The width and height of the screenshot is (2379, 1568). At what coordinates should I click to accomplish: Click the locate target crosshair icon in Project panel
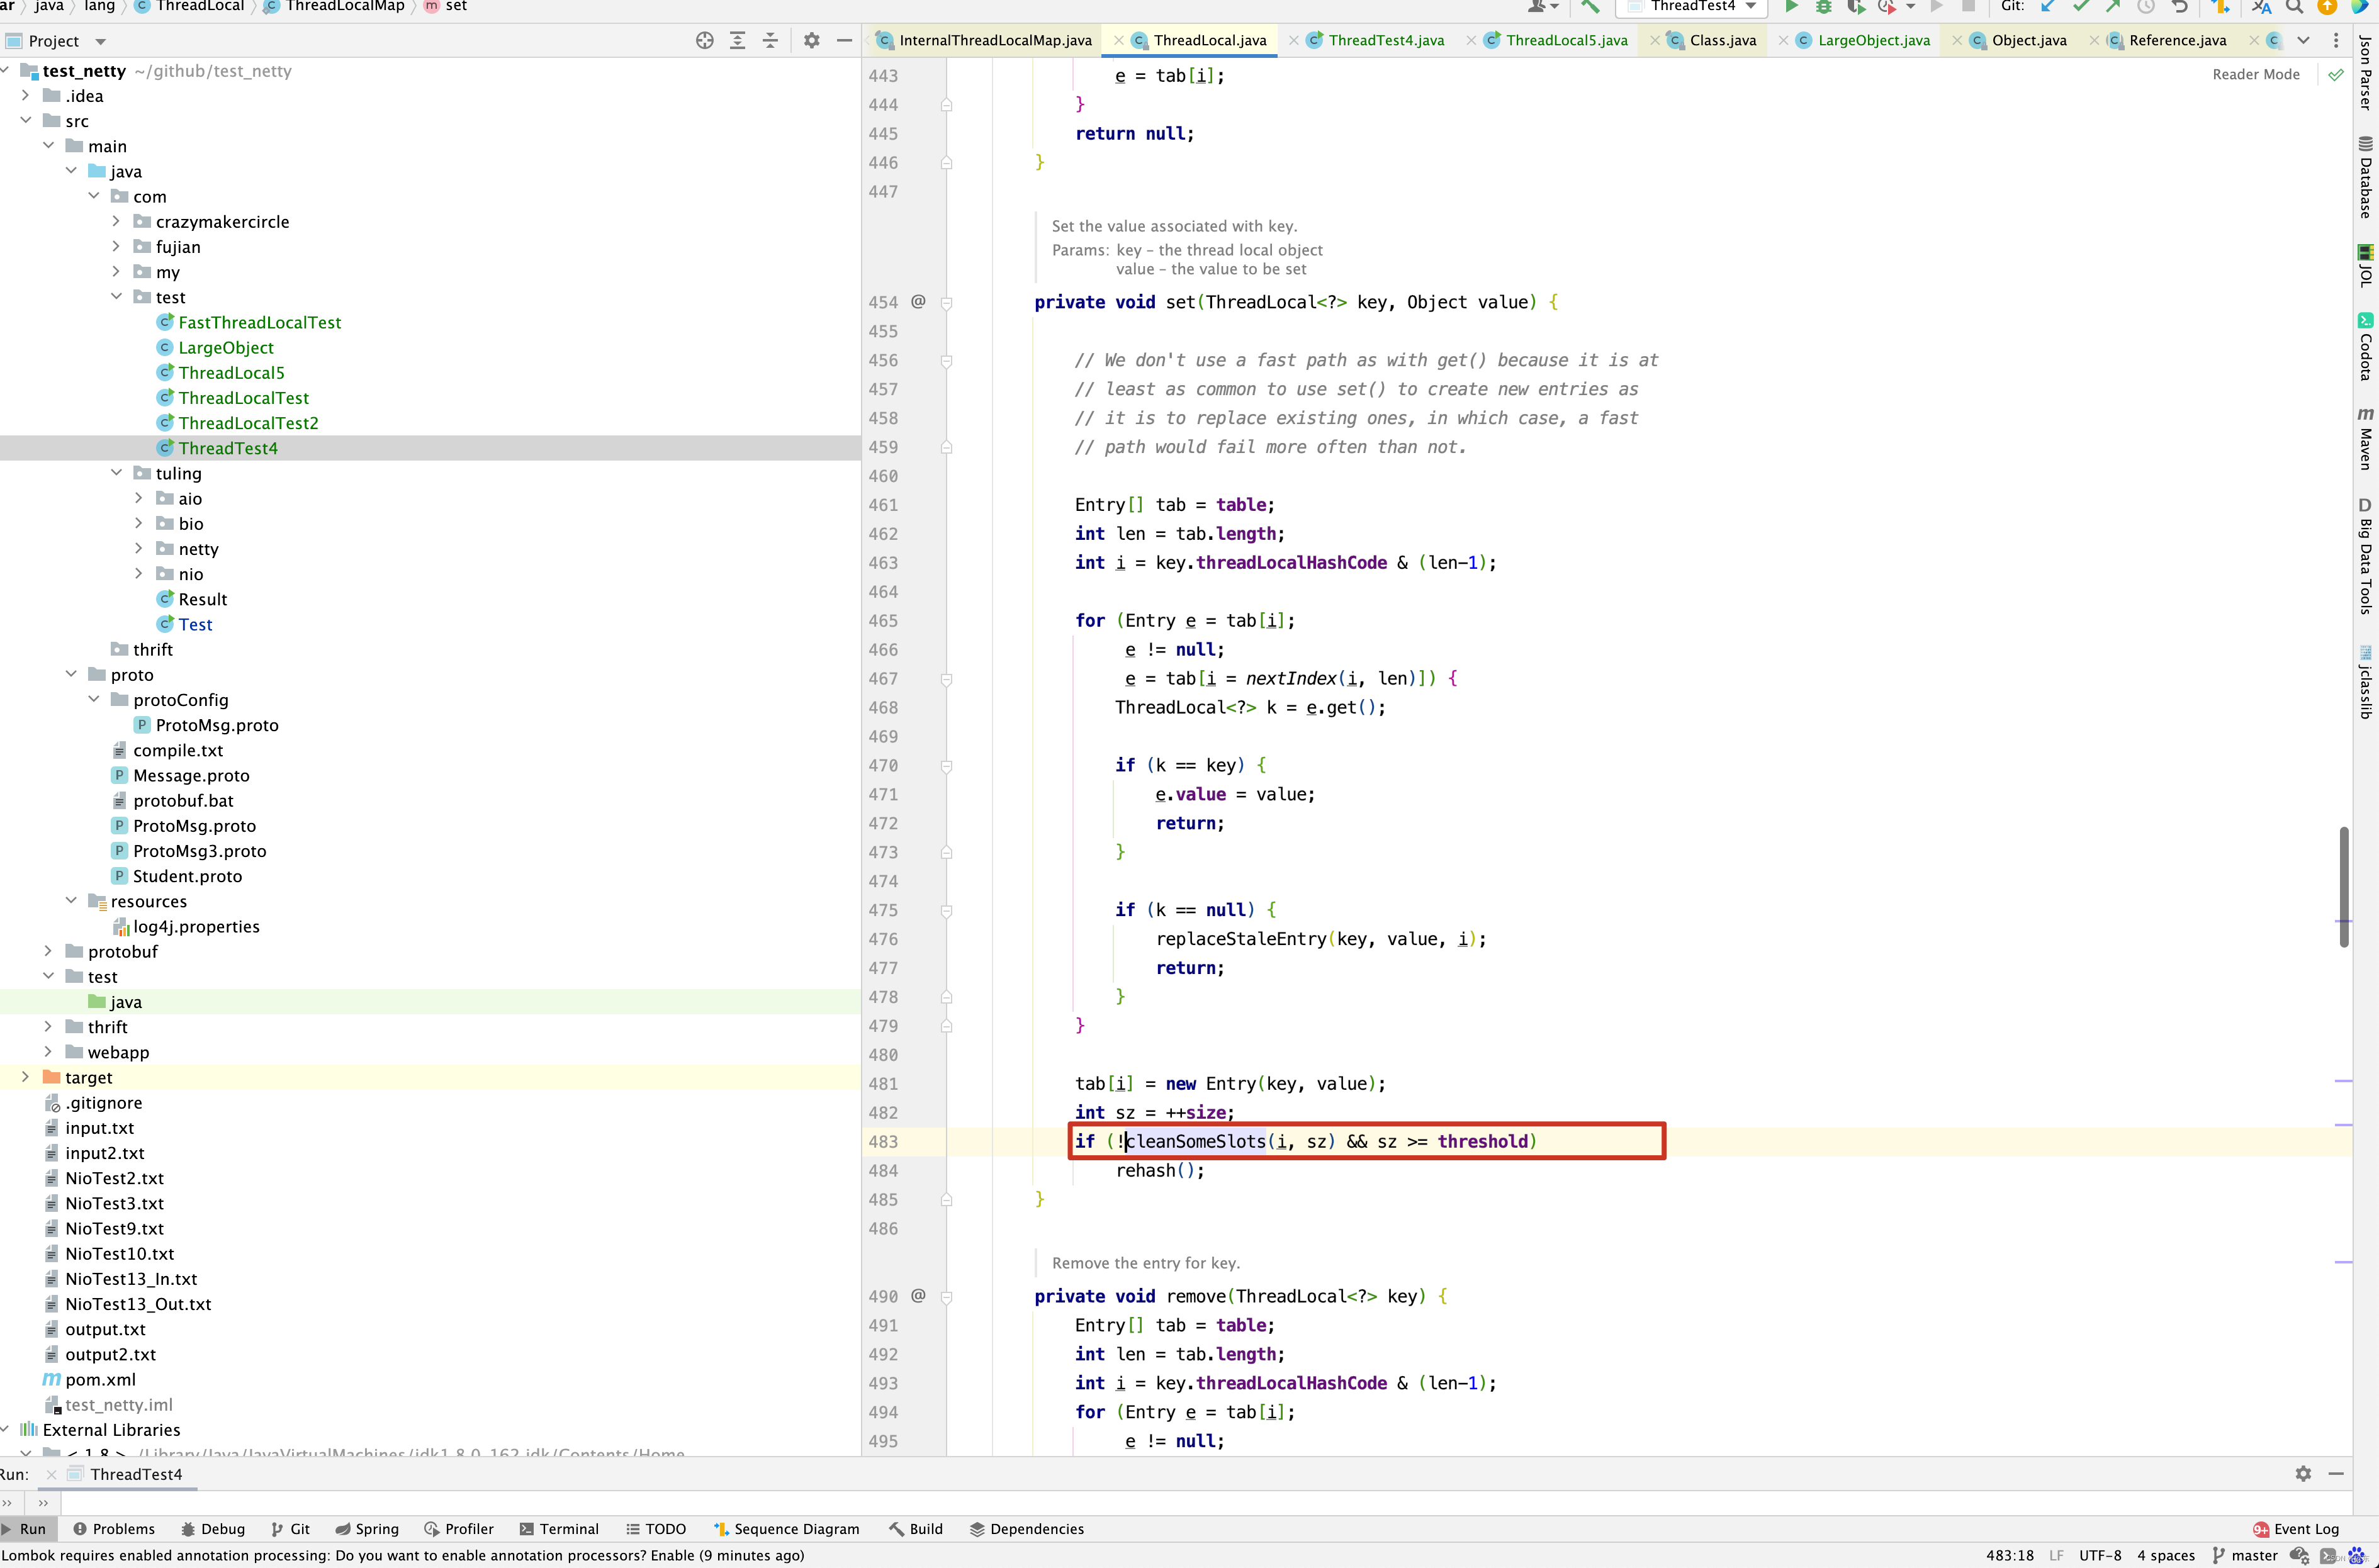(705, 41)
